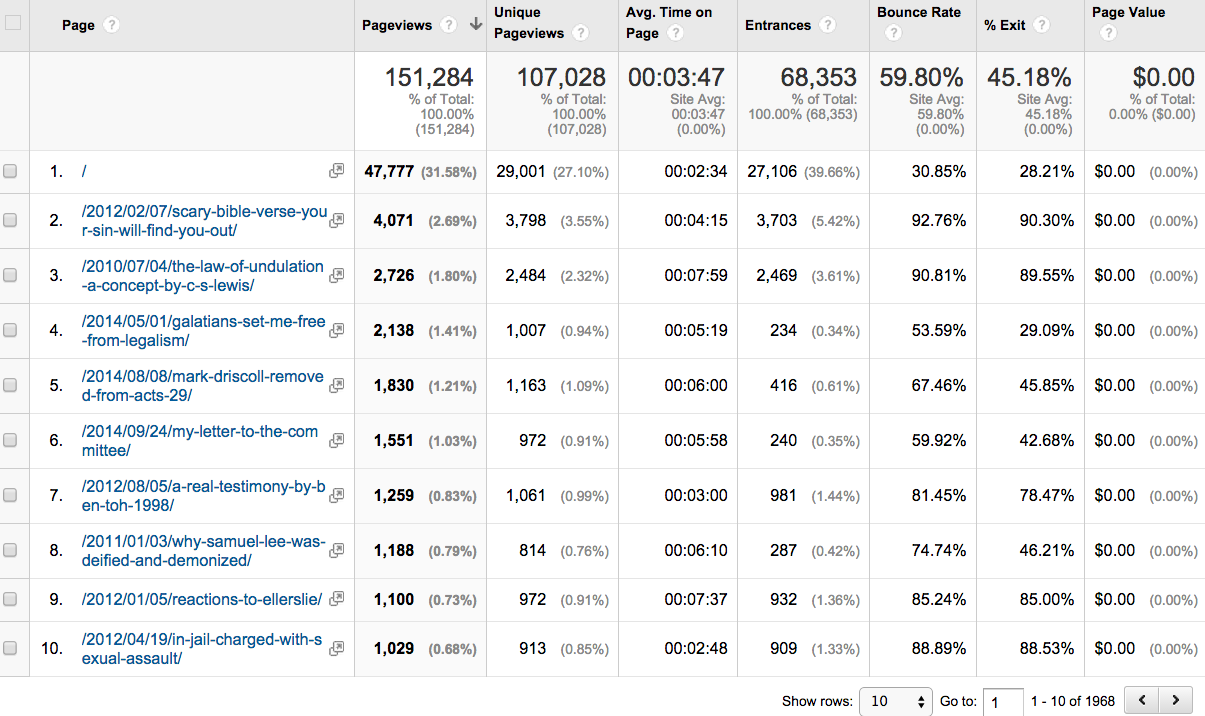Click help icon next to Page header

tap(111, 25)
